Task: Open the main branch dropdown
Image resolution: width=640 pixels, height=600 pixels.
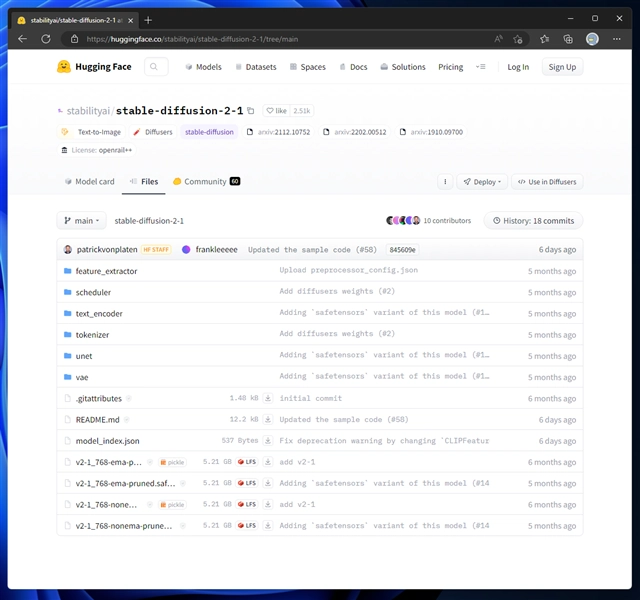Action: [x=82, y=220]
